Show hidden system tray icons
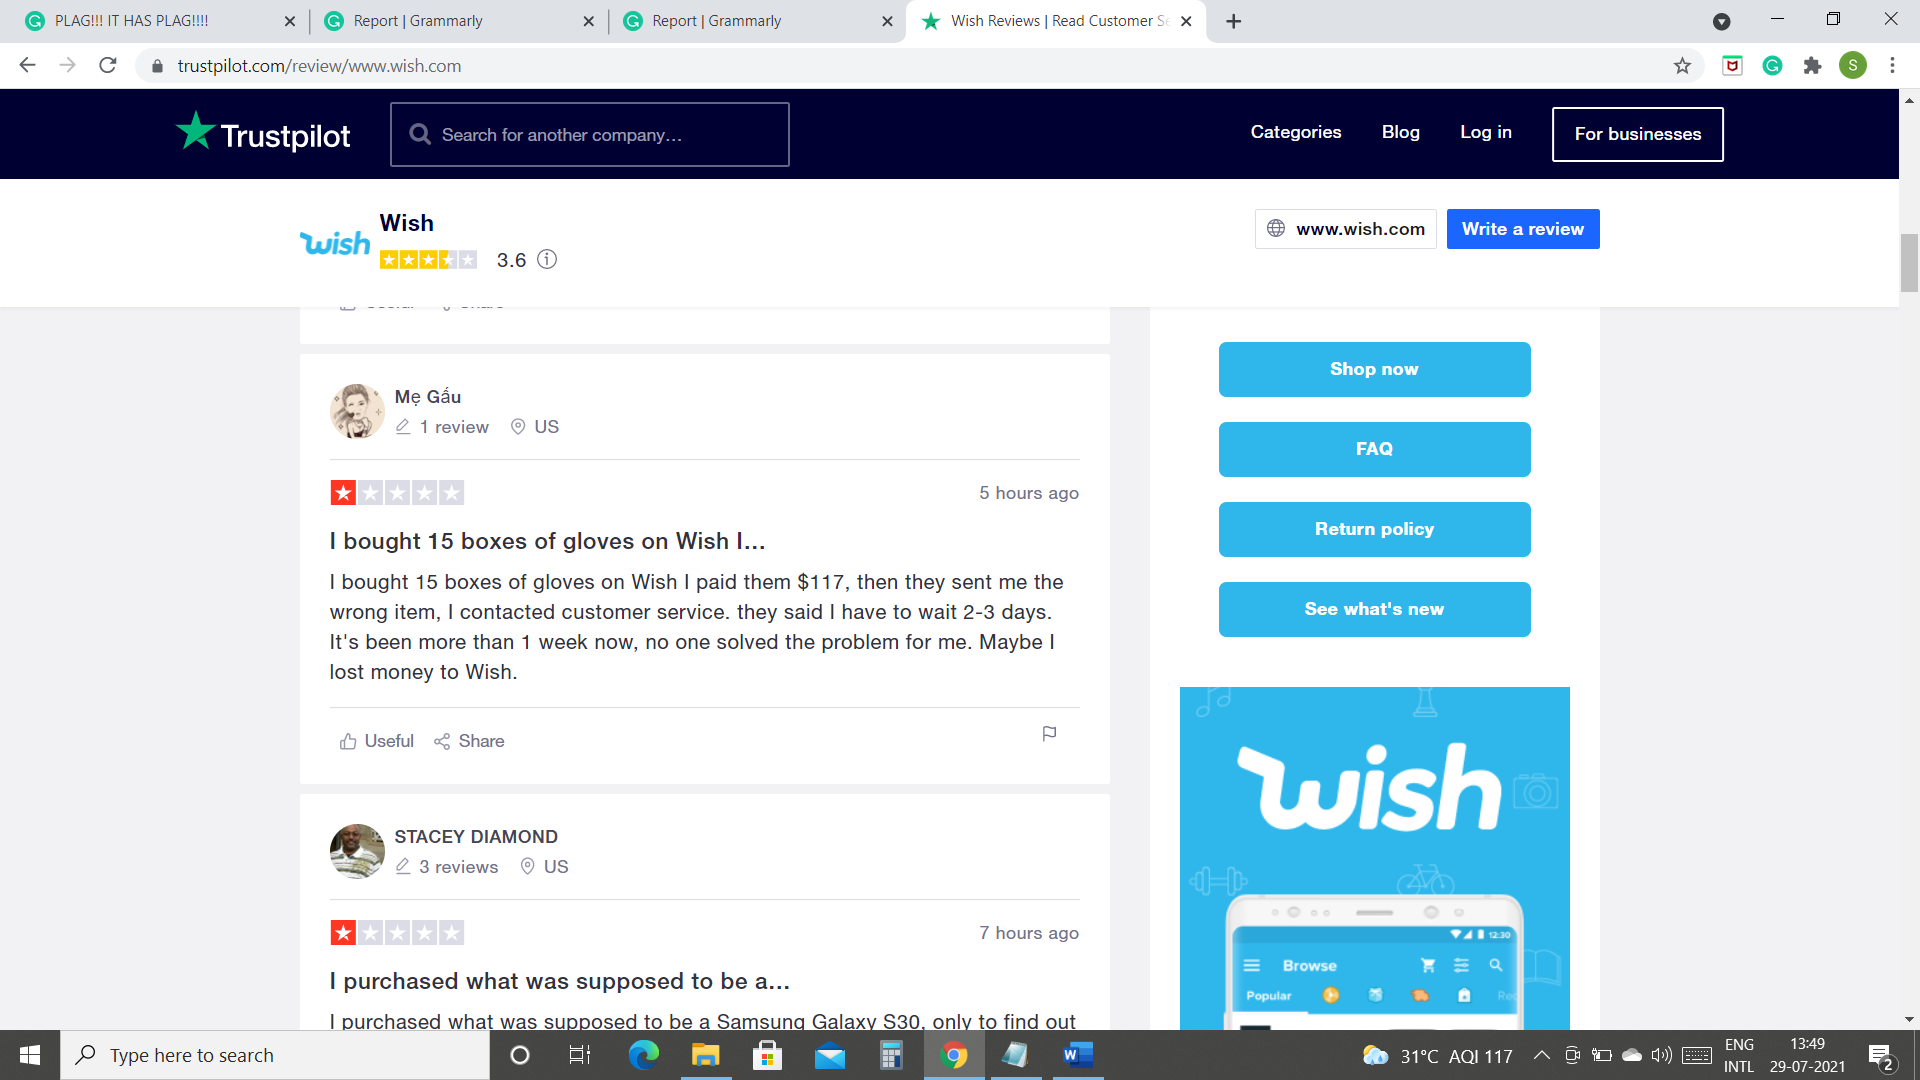 pos(1541,1055)
